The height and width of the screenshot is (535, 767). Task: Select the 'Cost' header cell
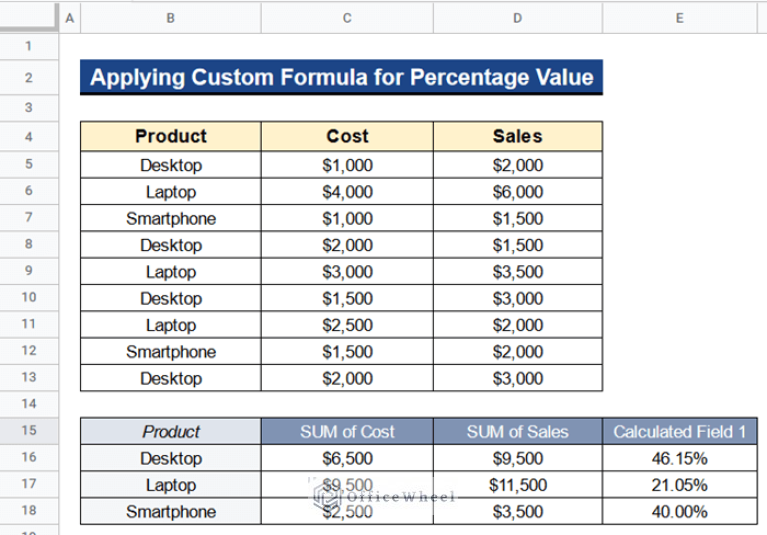coord(347,136)
